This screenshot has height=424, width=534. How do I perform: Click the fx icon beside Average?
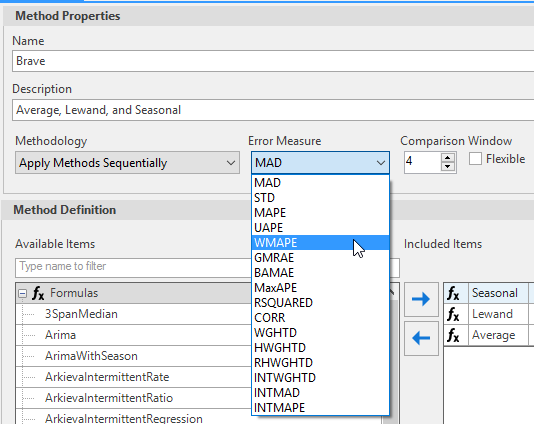tap(454, 335)
